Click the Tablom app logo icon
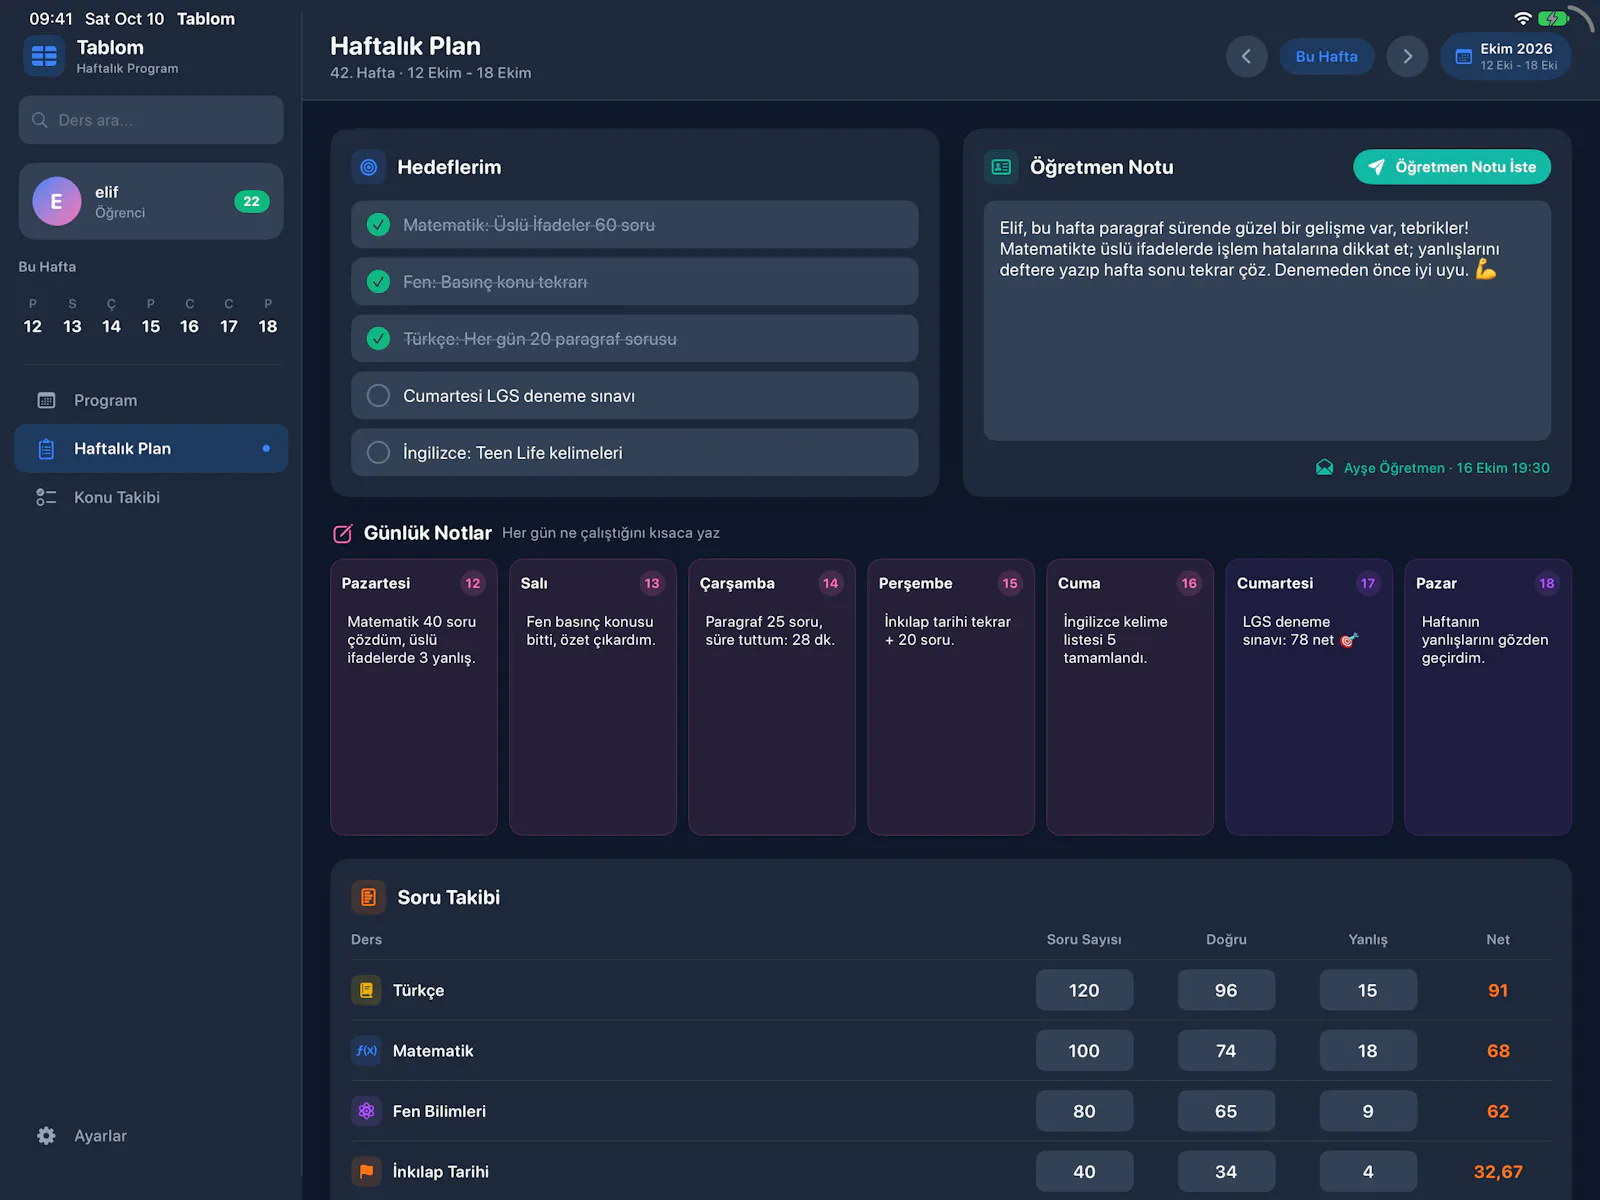 click(44, 56)
